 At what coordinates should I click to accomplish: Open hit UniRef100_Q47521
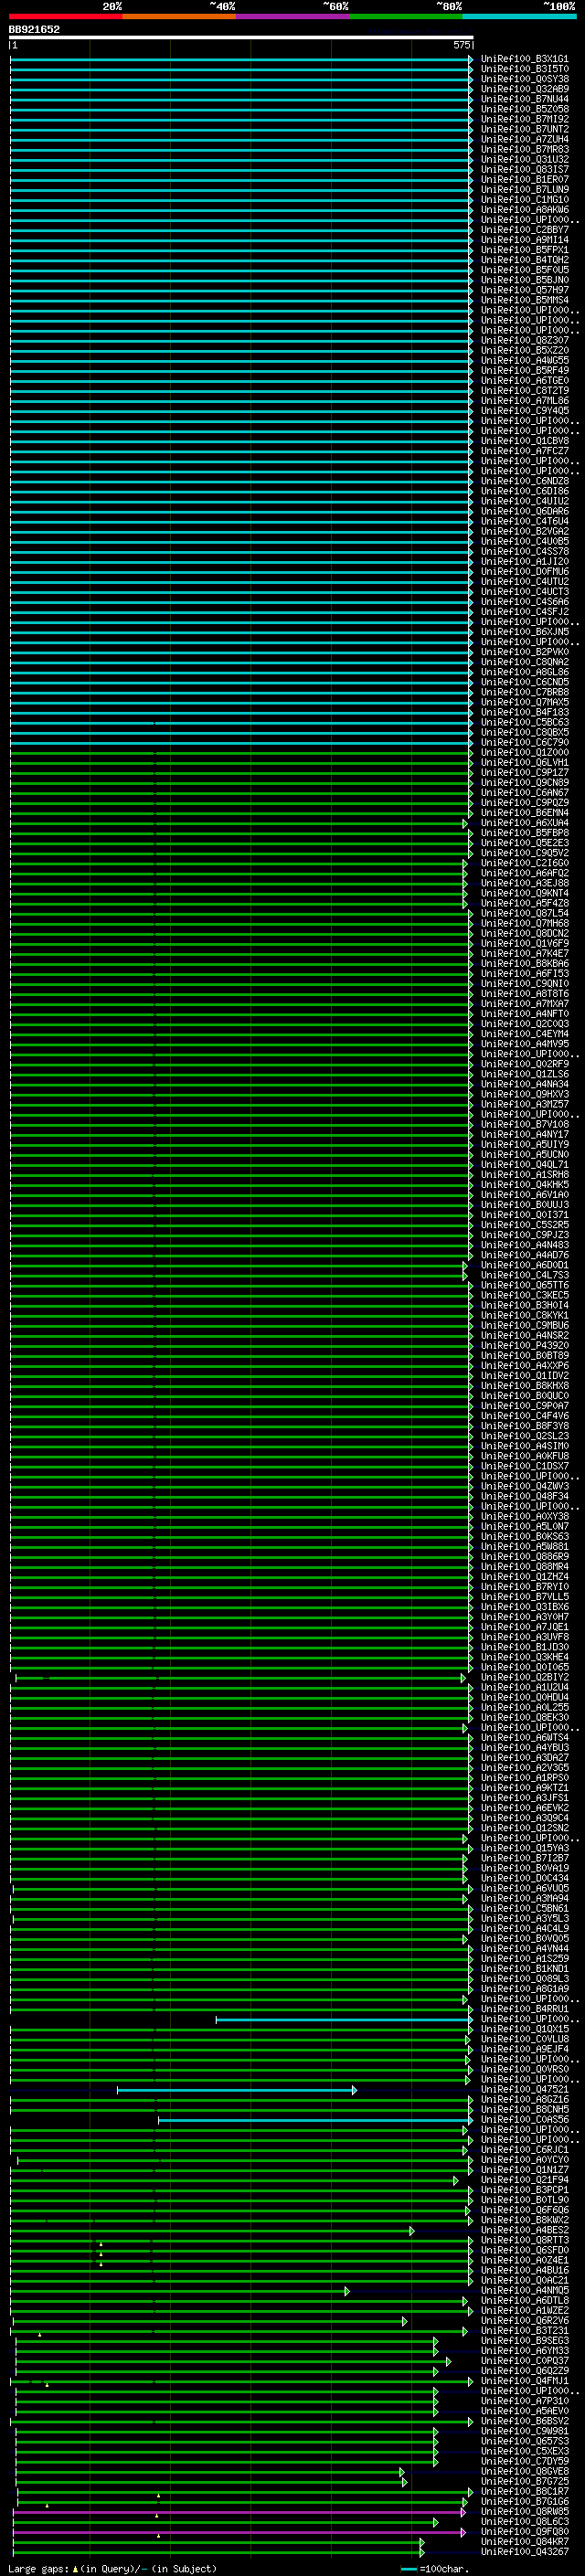click(525, 2089)
